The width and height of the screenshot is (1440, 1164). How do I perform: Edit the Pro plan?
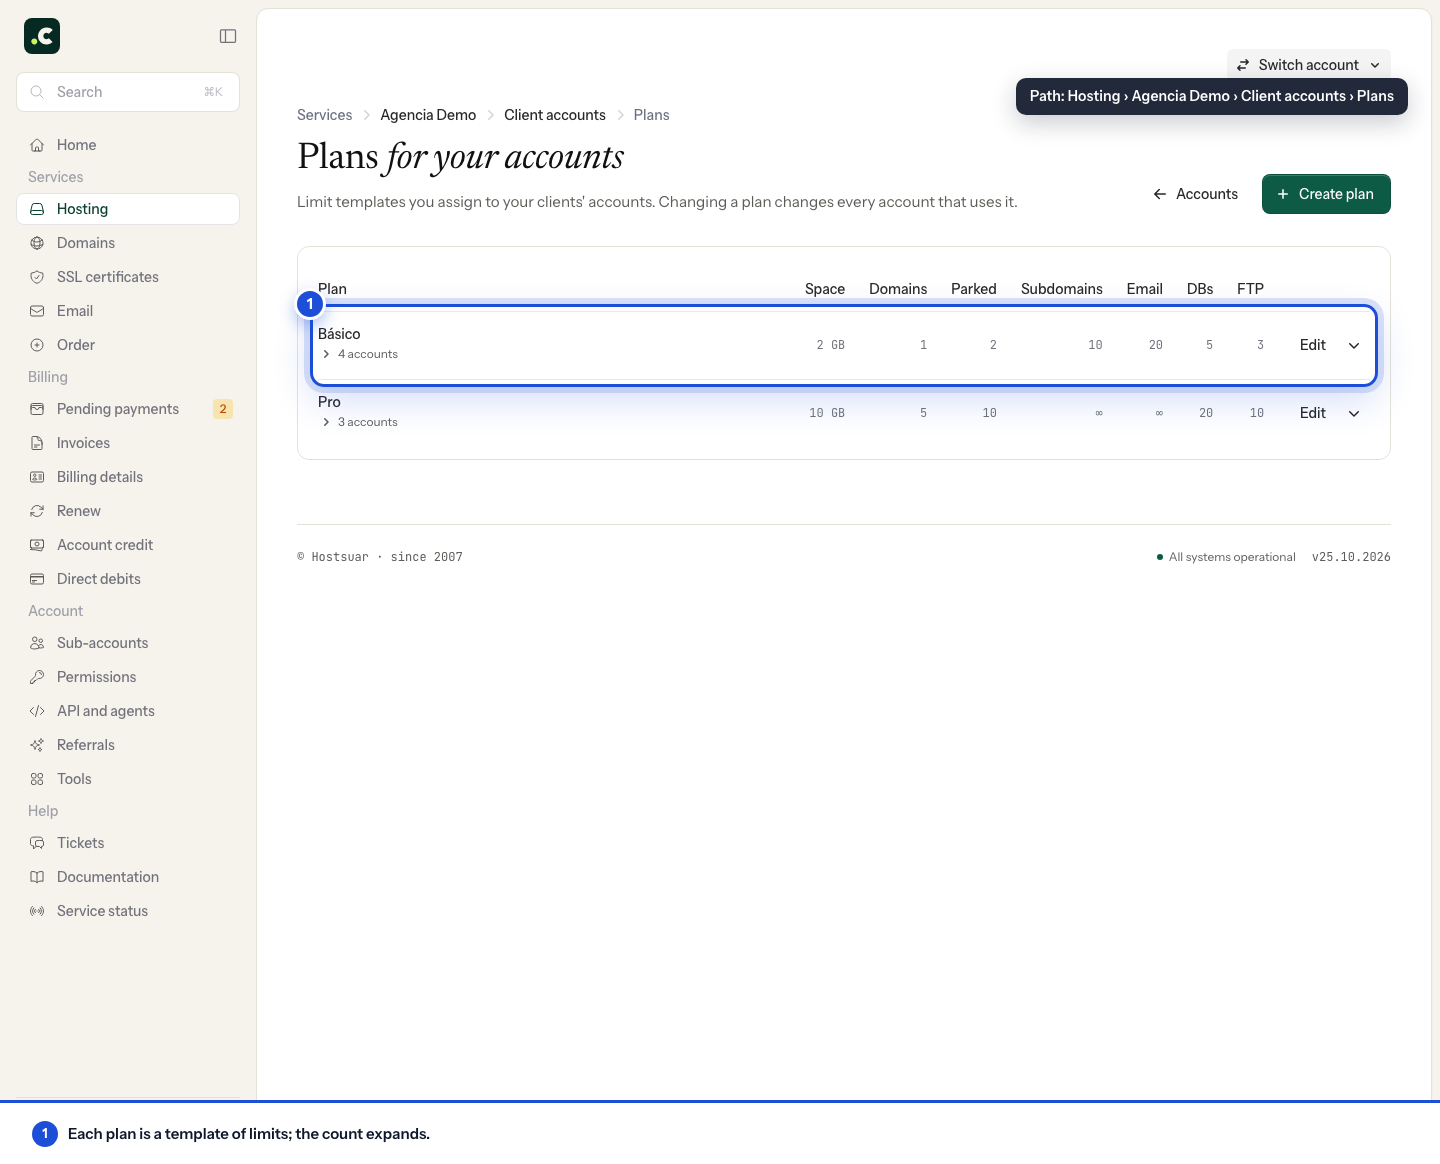pos(1313,413)
